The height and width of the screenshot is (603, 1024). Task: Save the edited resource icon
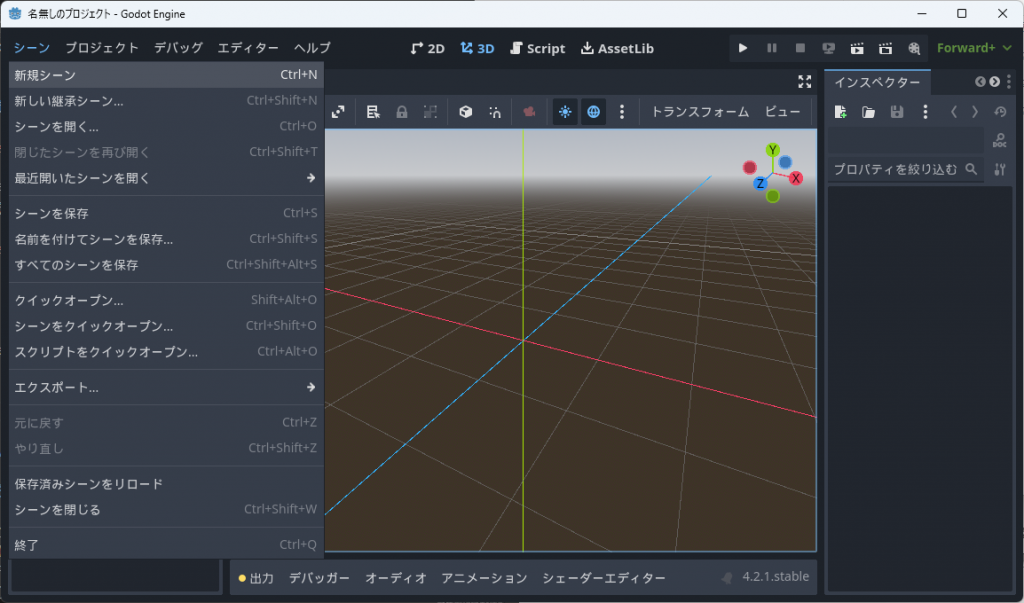click(x=897, y=112)
